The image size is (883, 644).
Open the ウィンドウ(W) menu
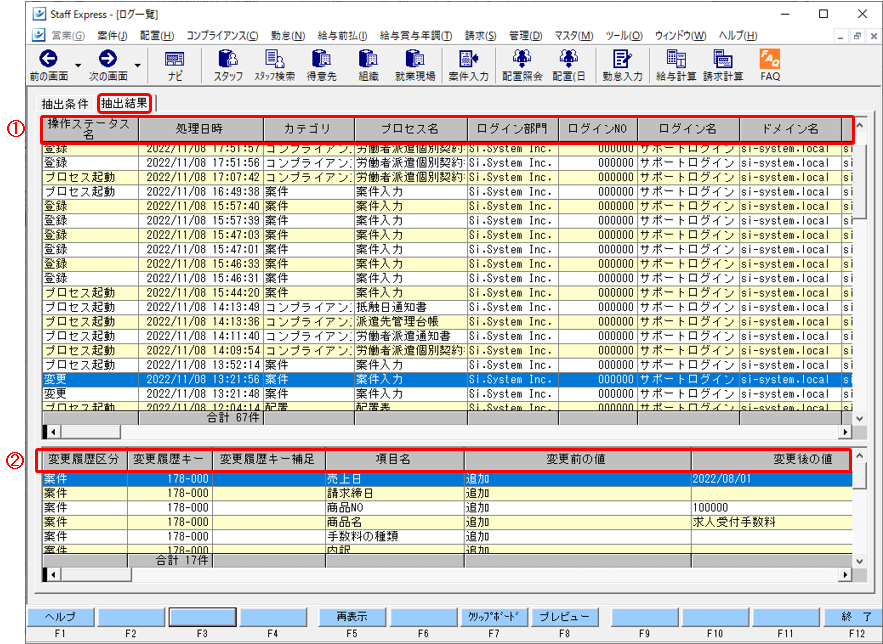[x=680, y=35]
